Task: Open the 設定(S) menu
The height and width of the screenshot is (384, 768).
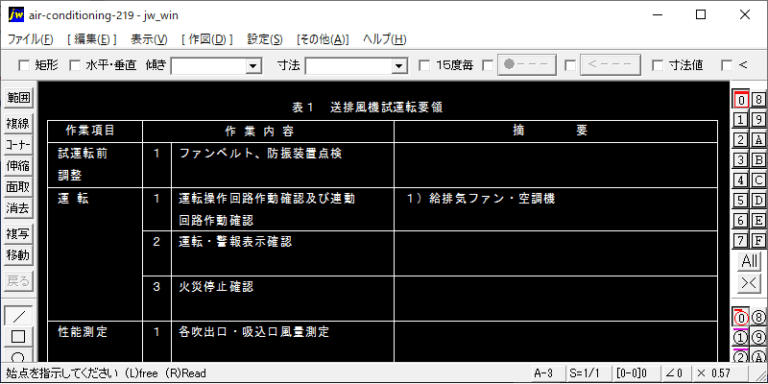Action: [x=265, y=40]
